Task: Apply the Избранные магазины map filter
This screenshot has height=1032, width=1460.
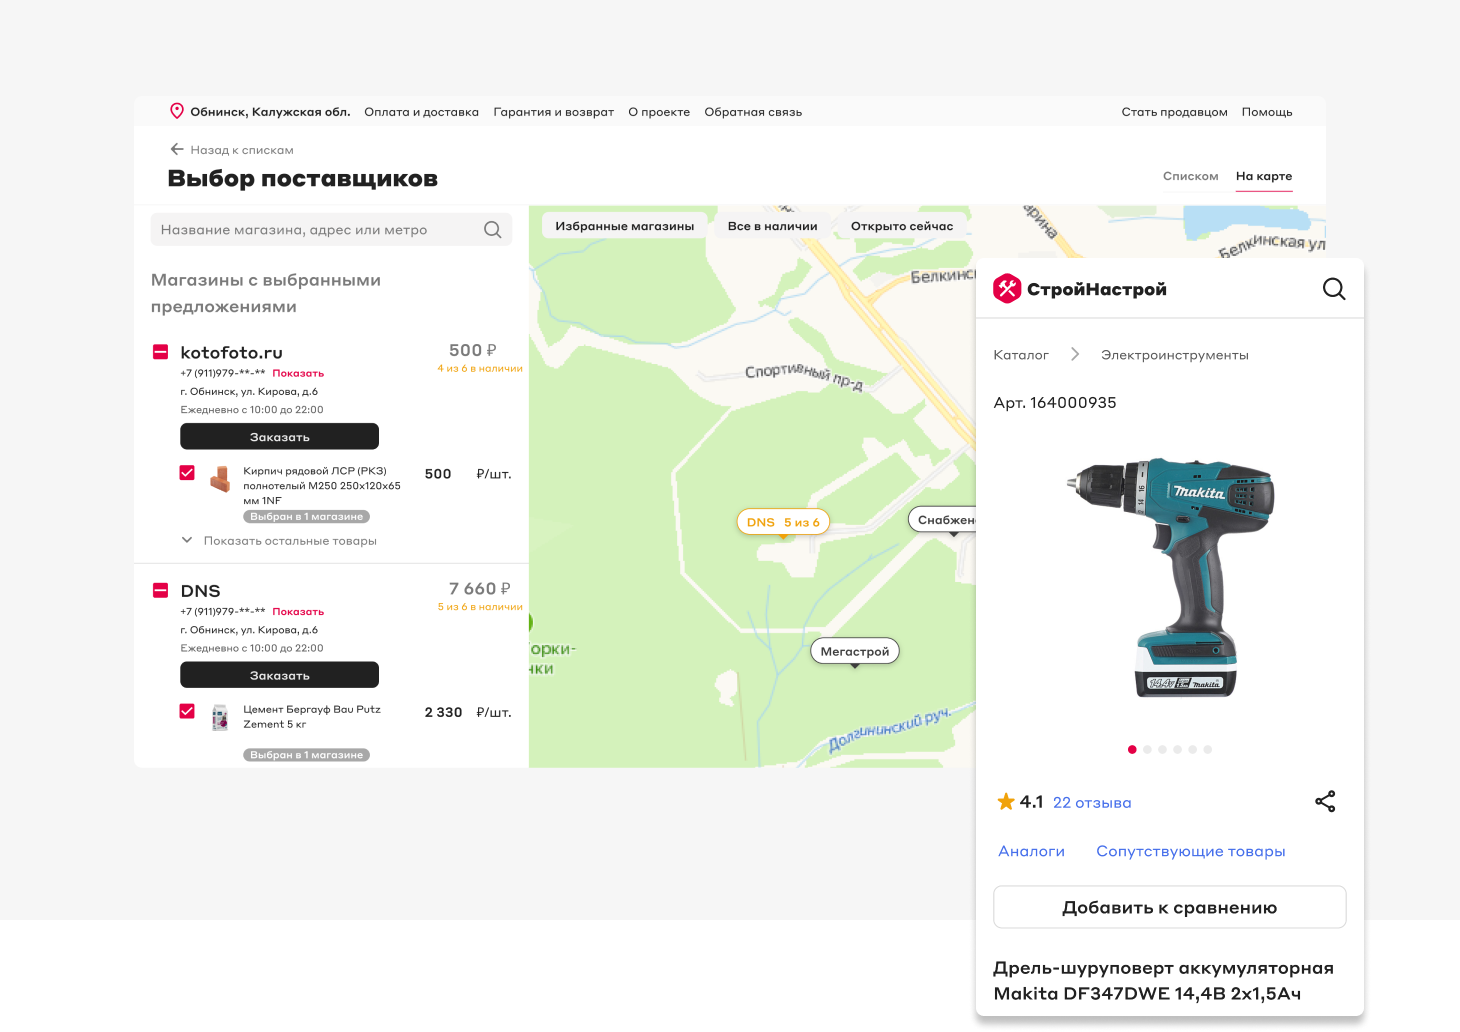Action: pyautogui.click(x=625, y=226)
